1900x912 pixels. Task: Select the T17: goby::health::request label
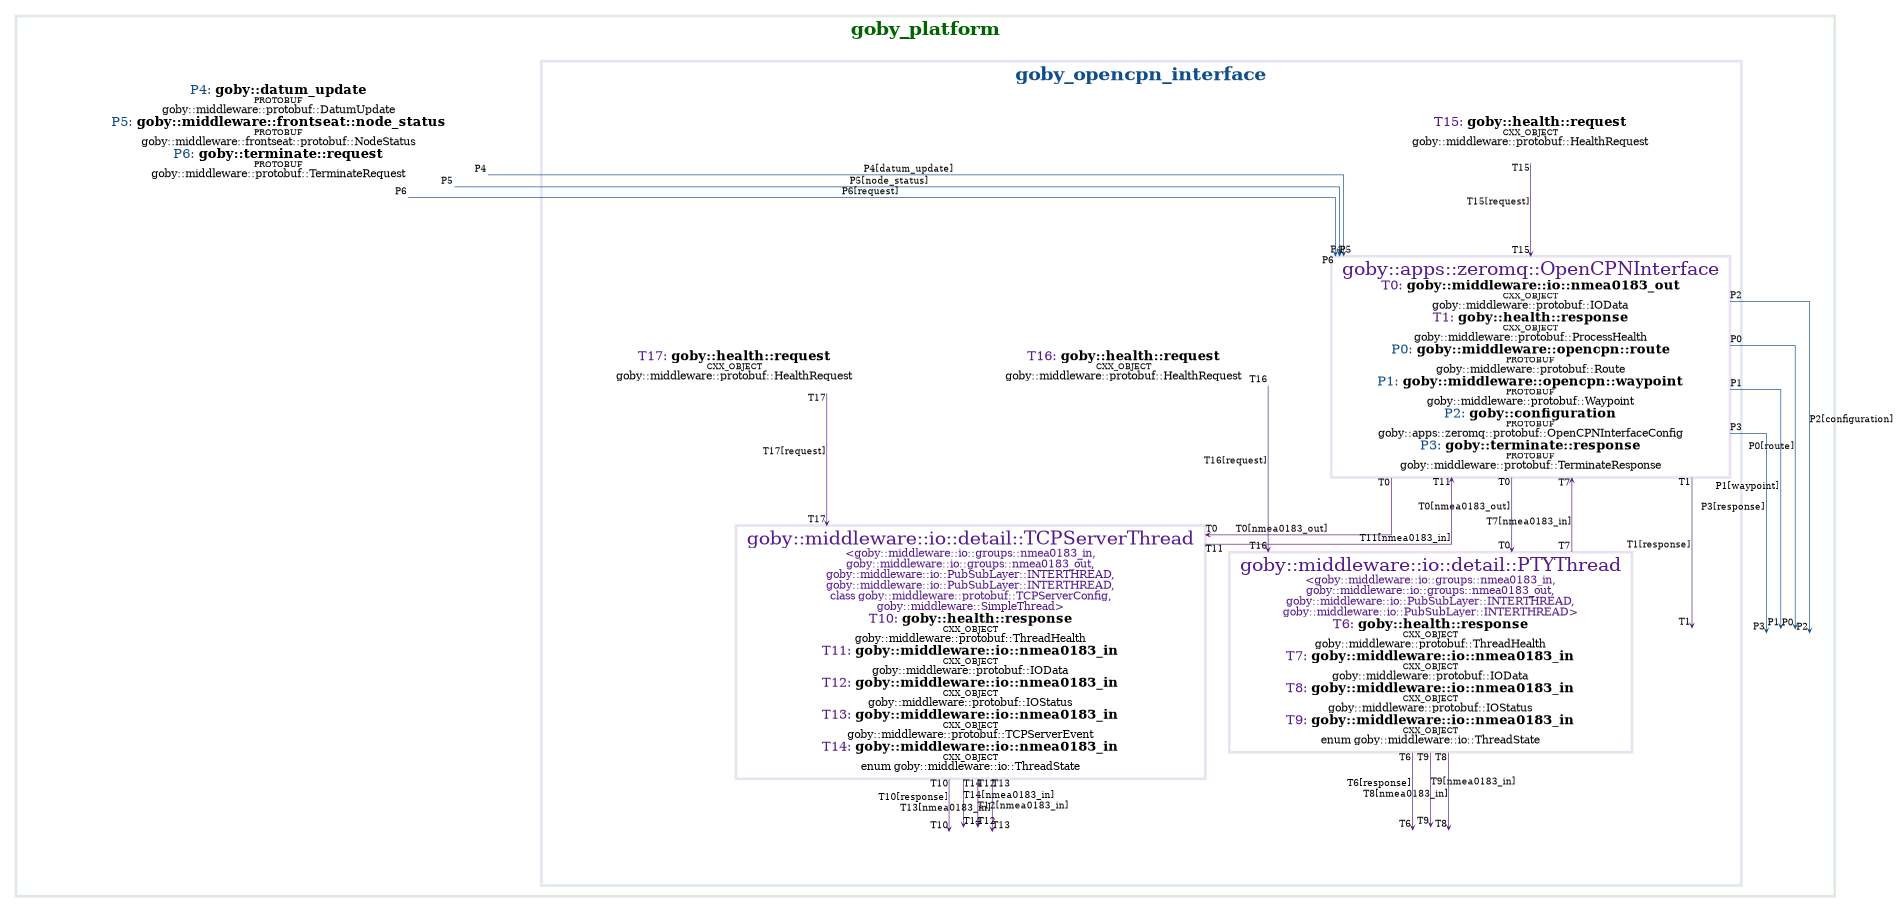[735, 355]
